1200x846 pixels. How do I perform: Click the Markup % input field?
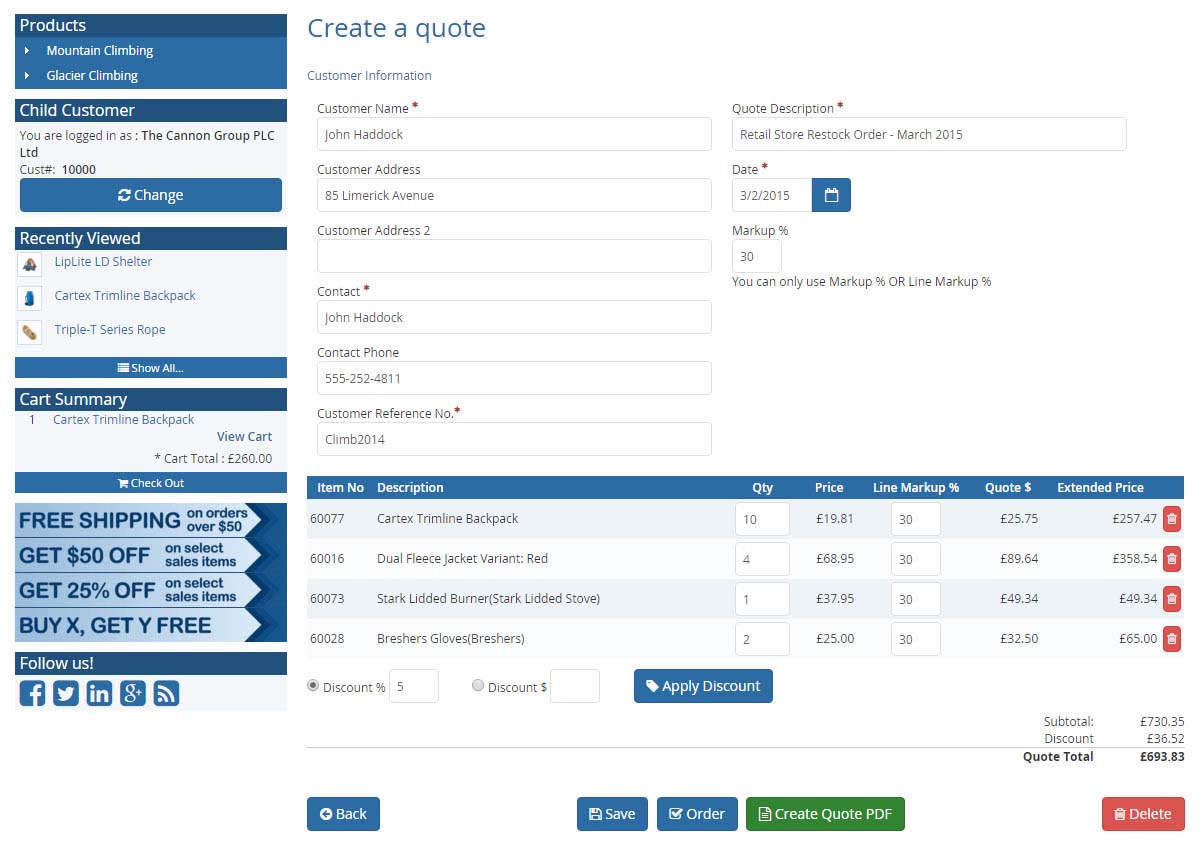point(756,256)
